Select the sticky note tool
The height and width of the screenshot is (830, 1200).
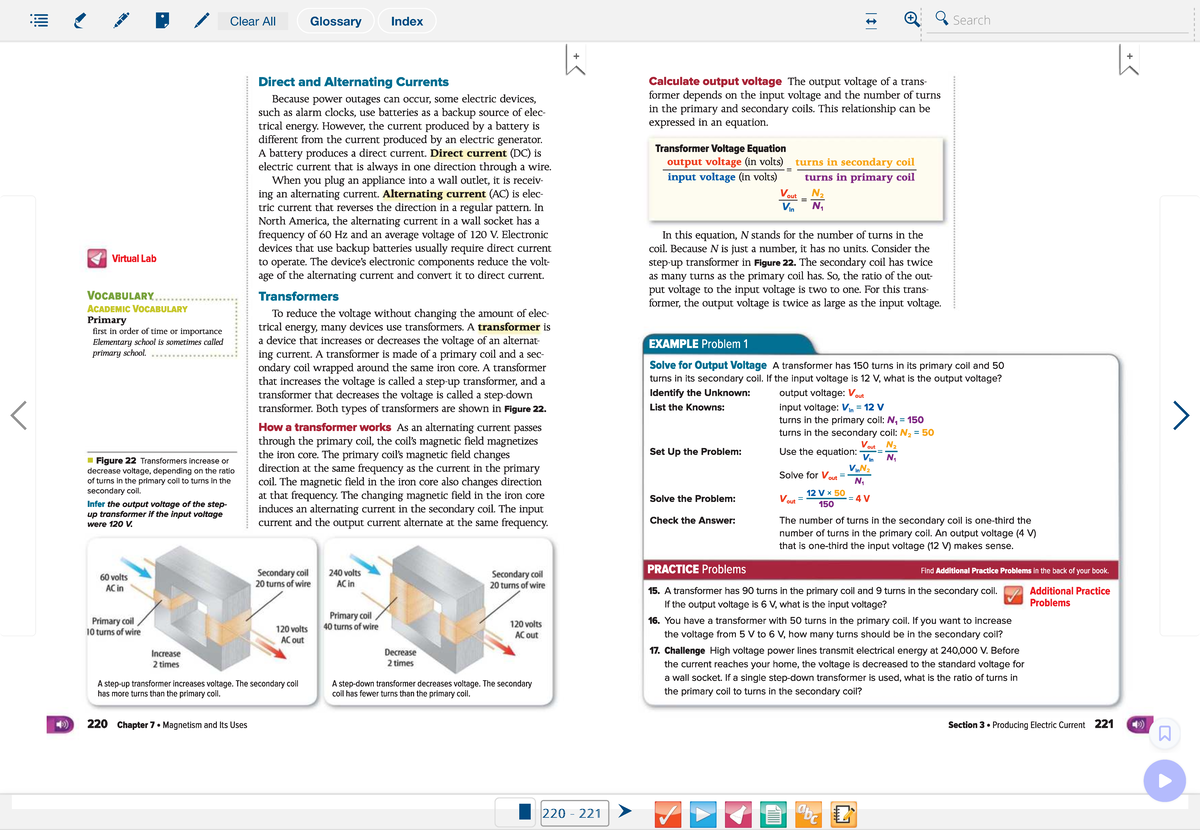162,20
